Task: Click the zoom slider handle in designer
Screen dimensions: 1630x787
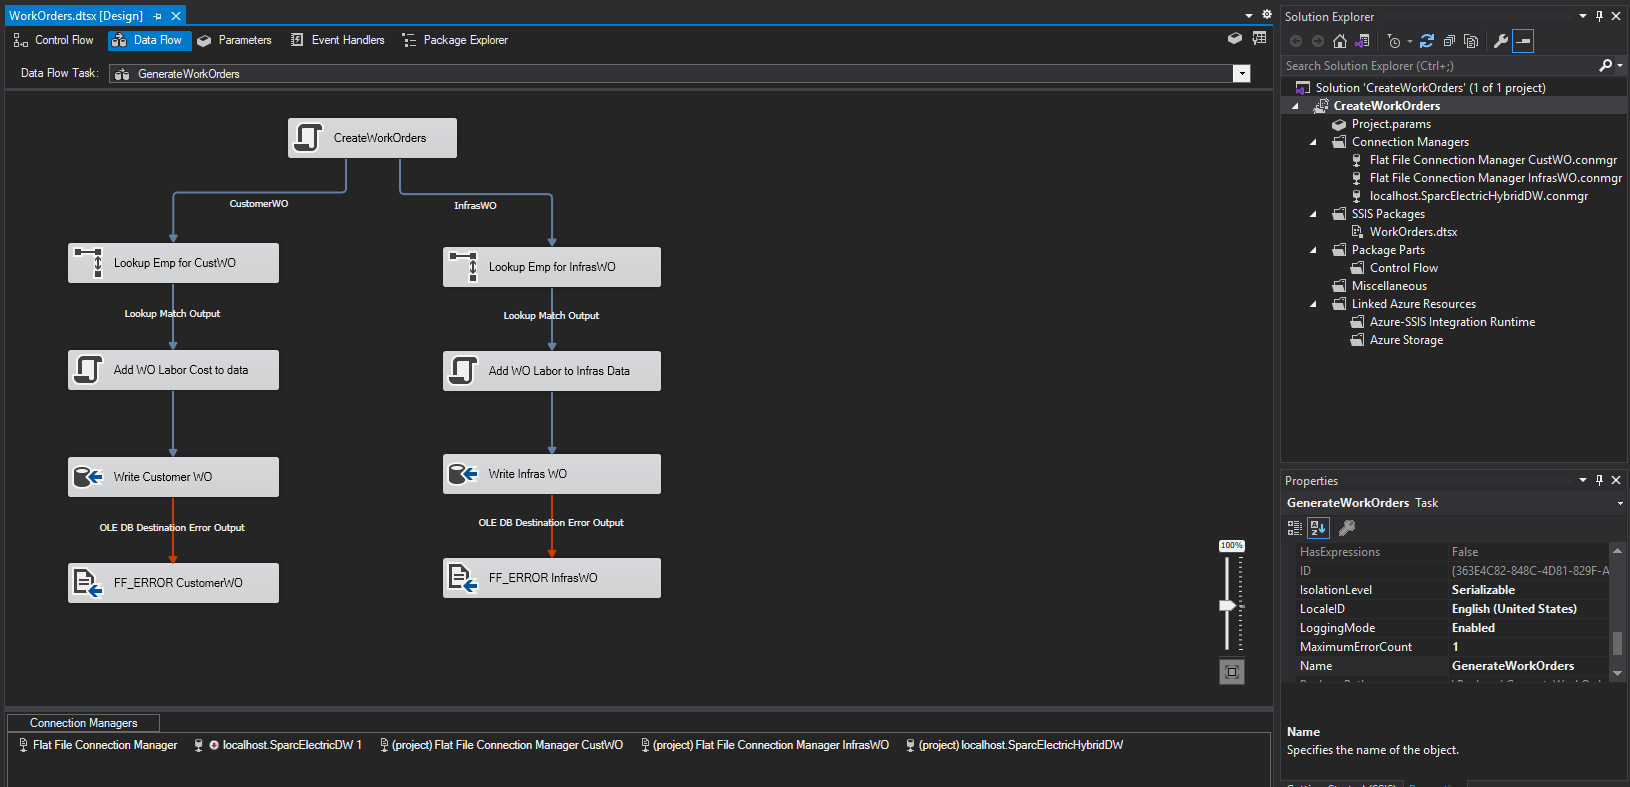Action: [1228, 606]
